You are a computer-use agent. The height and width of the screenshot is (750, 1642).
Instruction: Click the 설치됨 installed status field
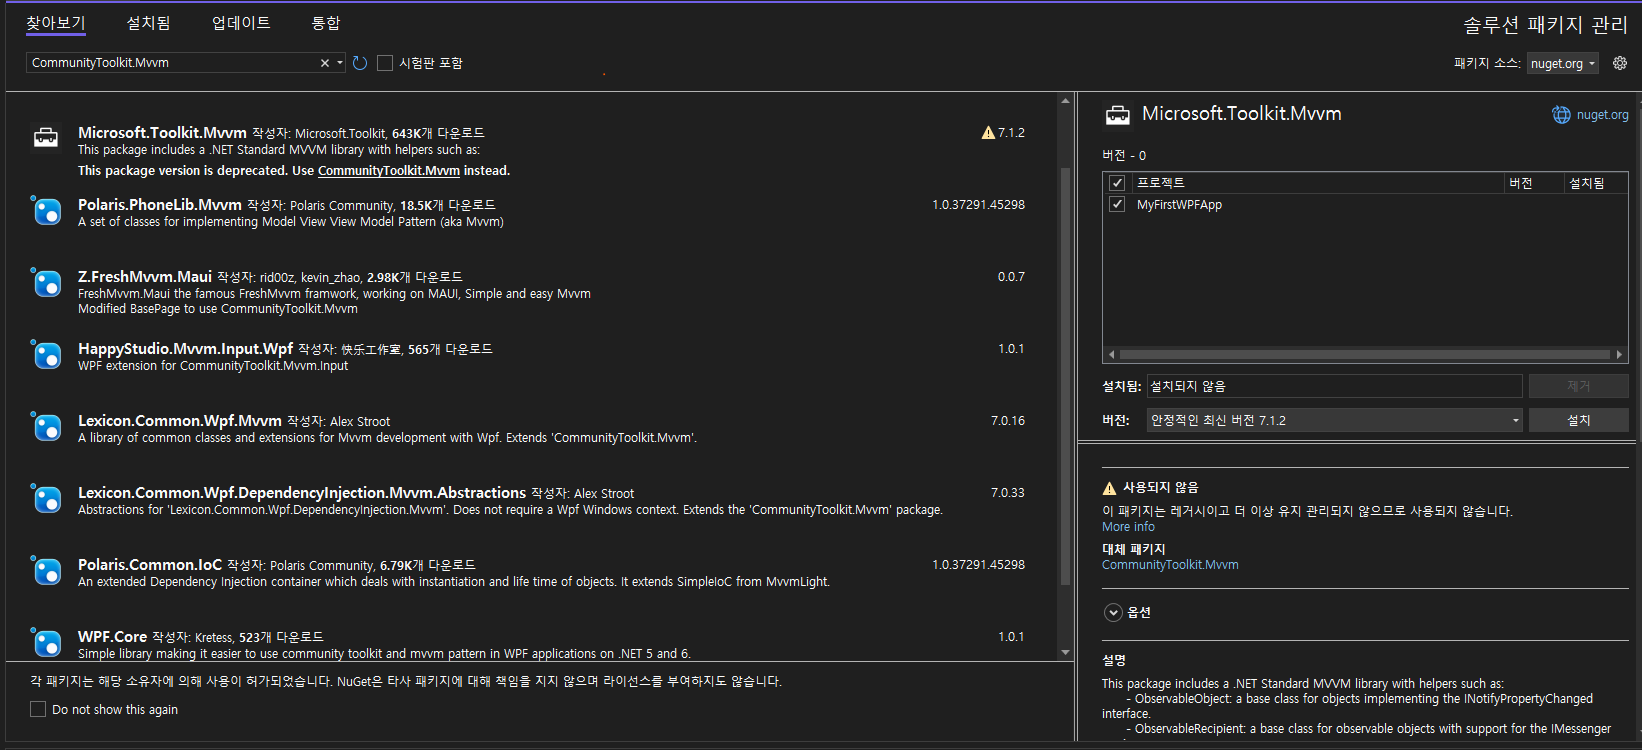(1335, 386)
